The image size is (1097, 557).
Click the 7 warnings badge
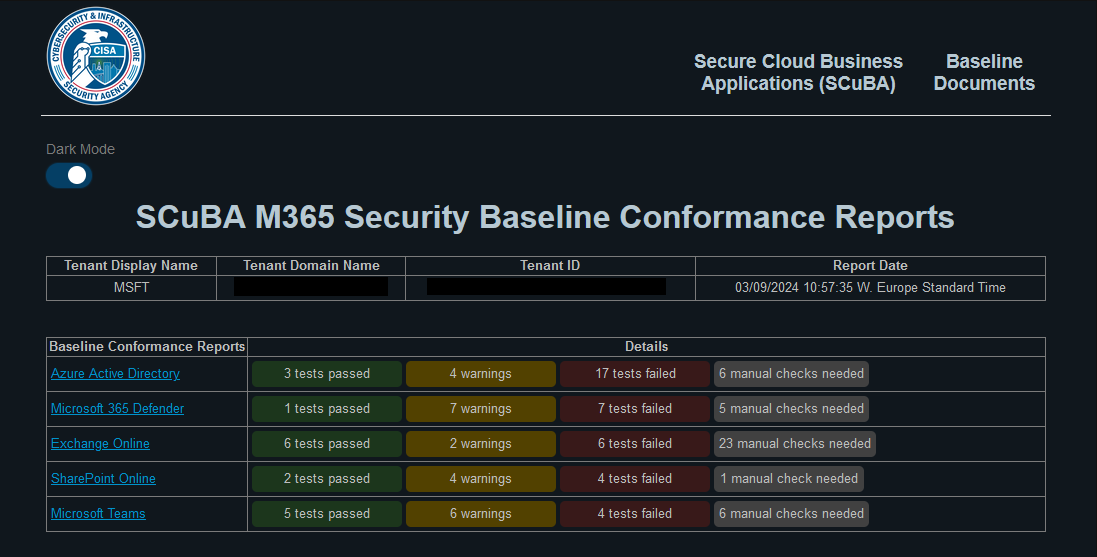481,409
